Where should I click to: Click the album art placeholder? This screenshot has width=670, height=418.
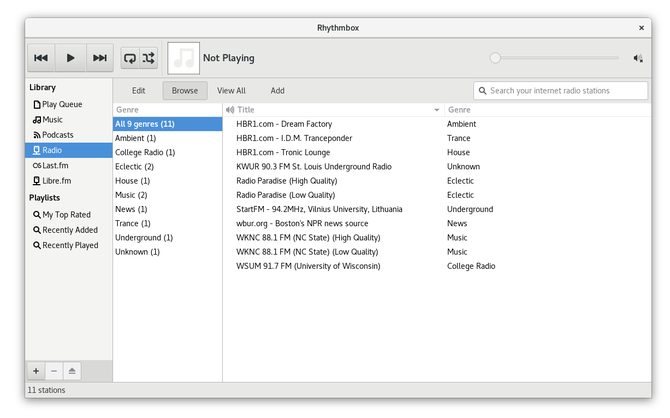(x=183, y=58)
